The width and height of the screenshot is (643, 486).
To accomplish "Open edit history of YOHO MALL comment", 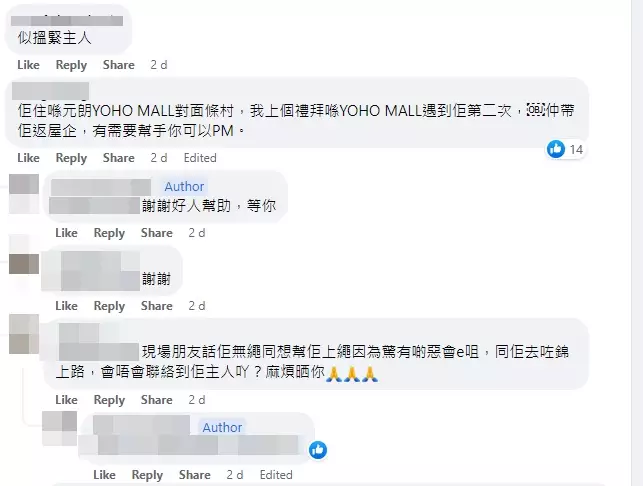I will (x=200, y=158).
